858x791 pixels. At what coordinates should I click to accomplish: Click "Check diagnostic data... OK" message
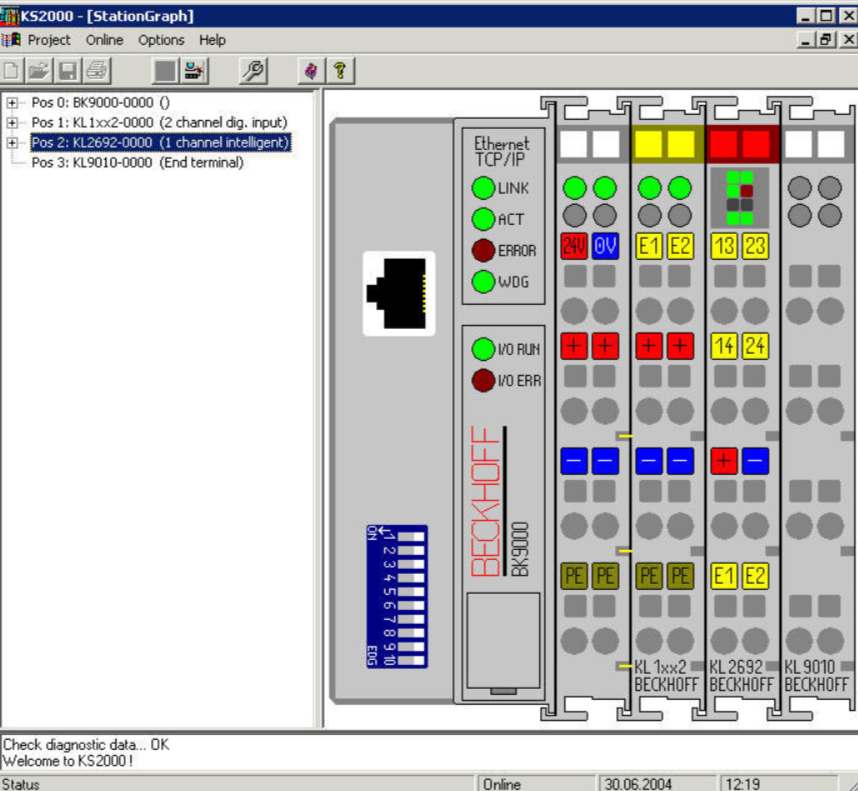[x=86, y=745]
